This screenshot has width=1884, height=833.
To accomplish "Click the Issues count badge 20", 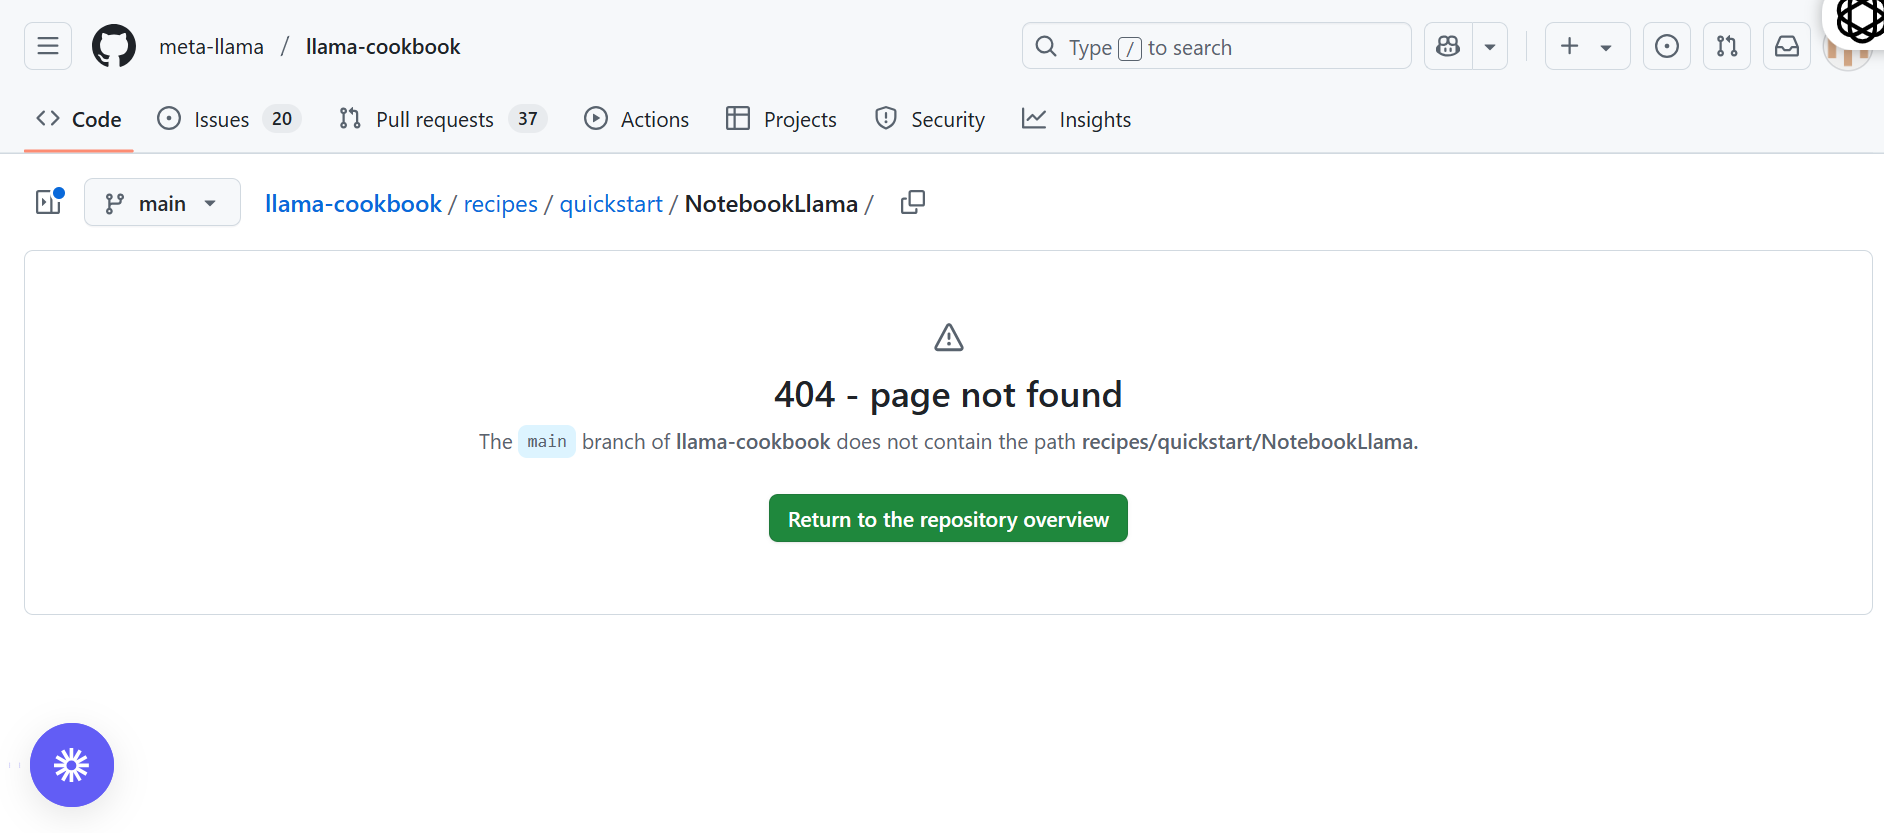I will pos(282,119).
